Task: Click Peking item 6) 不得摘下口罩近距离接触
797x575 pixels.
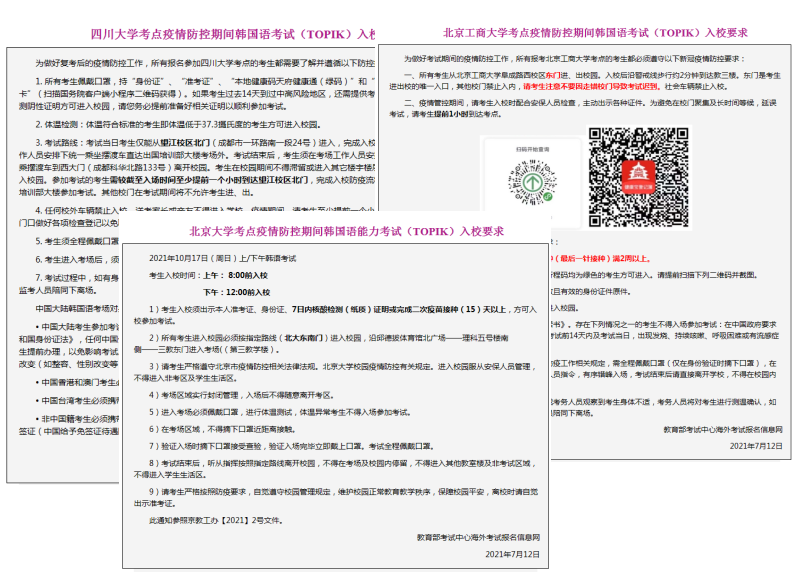Action: 222,429
